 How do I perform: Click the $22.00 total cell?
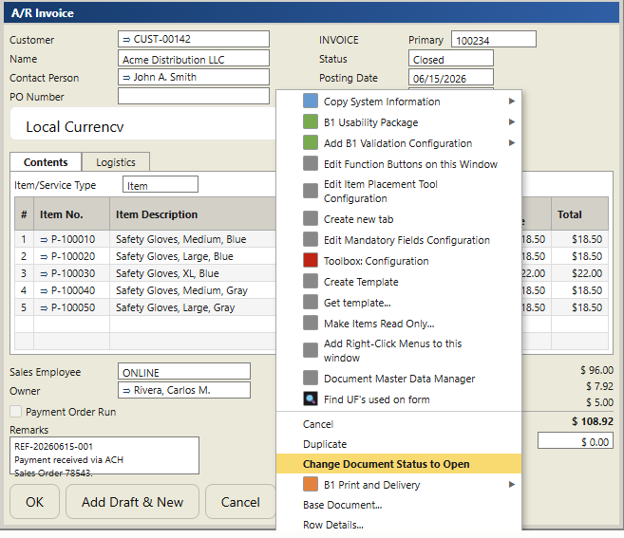coord(580,273)
